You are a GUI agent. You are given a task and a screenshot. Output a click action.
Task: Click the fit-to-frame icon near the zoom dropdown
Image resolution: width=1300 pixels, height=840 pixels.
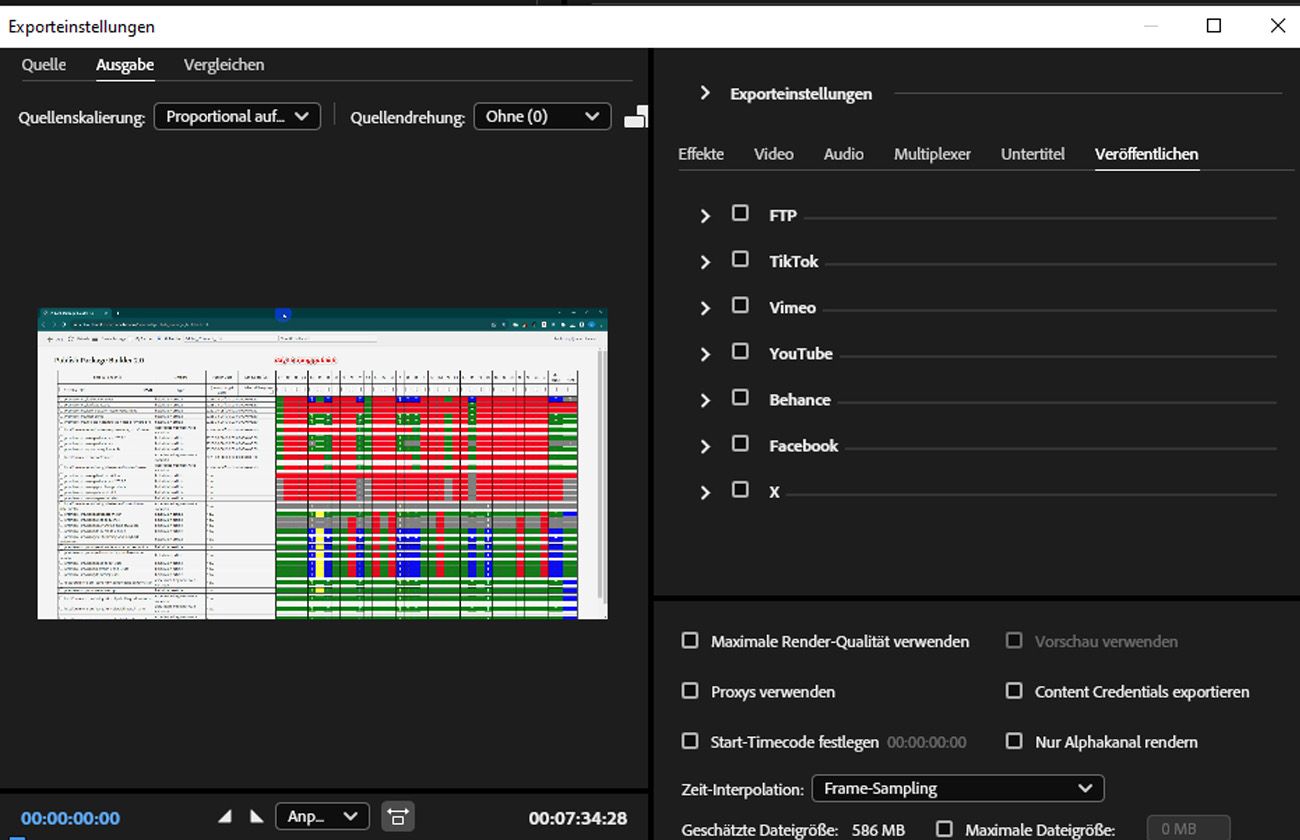pyautogui.click(x=398, y=816)
